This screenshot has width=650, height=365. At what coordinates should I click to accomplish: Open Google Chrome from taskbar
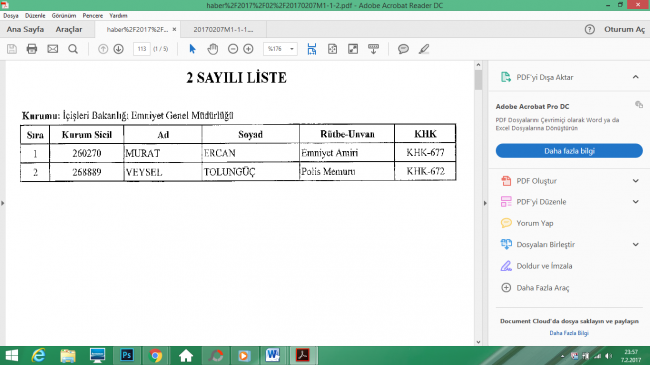(x=155, y=355)
